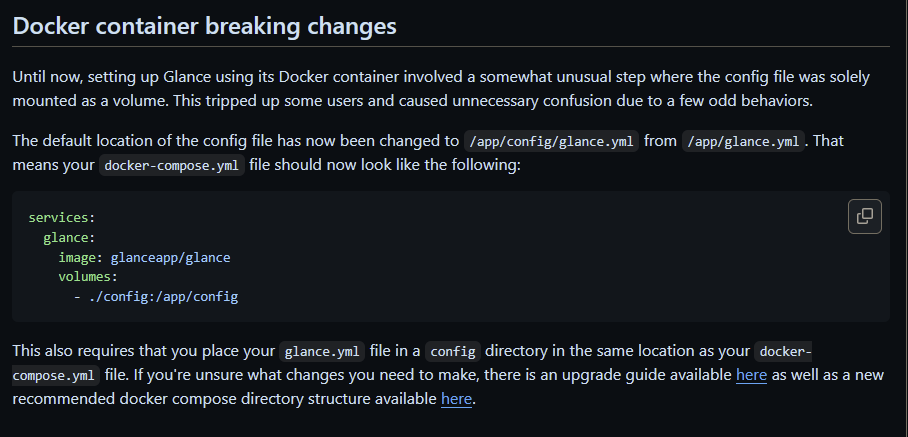This screenshot has width=908, height=437.
Task: Click the /app/glance.yml inline code
Action: 744,141
